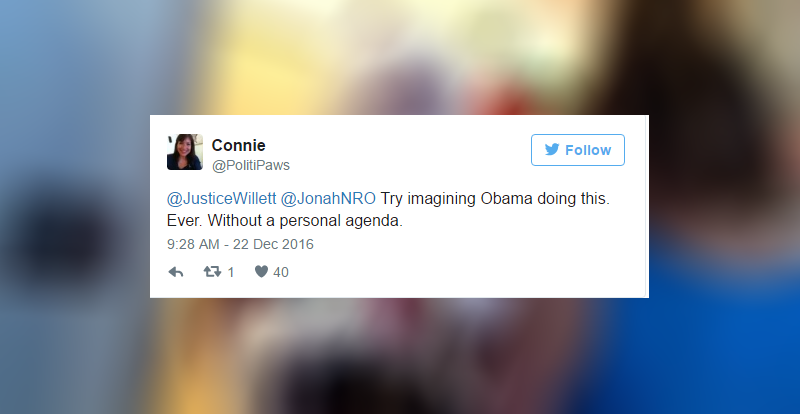The image size is (800, 414).
Task: Click the sentence 'Try imagining Obama doing this.'
Action: coord(495,199)
